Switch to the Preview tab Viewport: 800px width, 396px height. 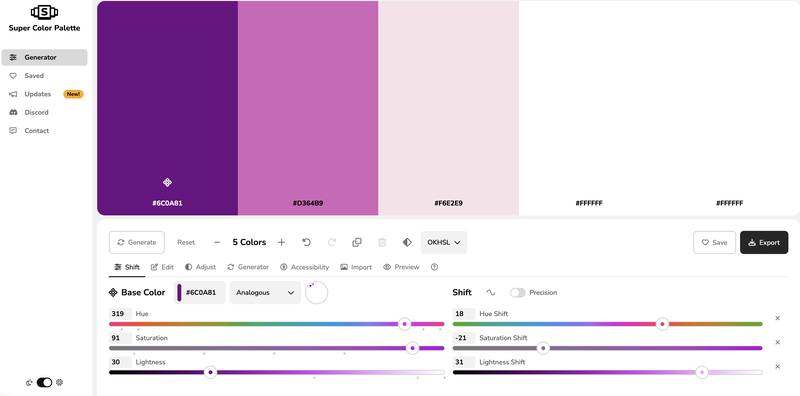tap(401, 267)
